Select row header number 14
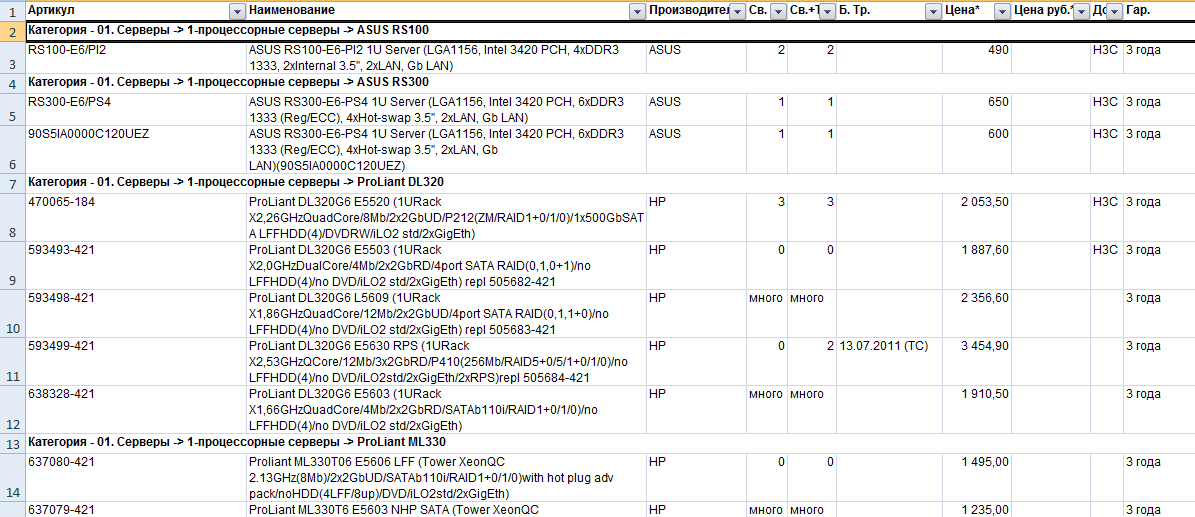 click(x=11, y=477)
